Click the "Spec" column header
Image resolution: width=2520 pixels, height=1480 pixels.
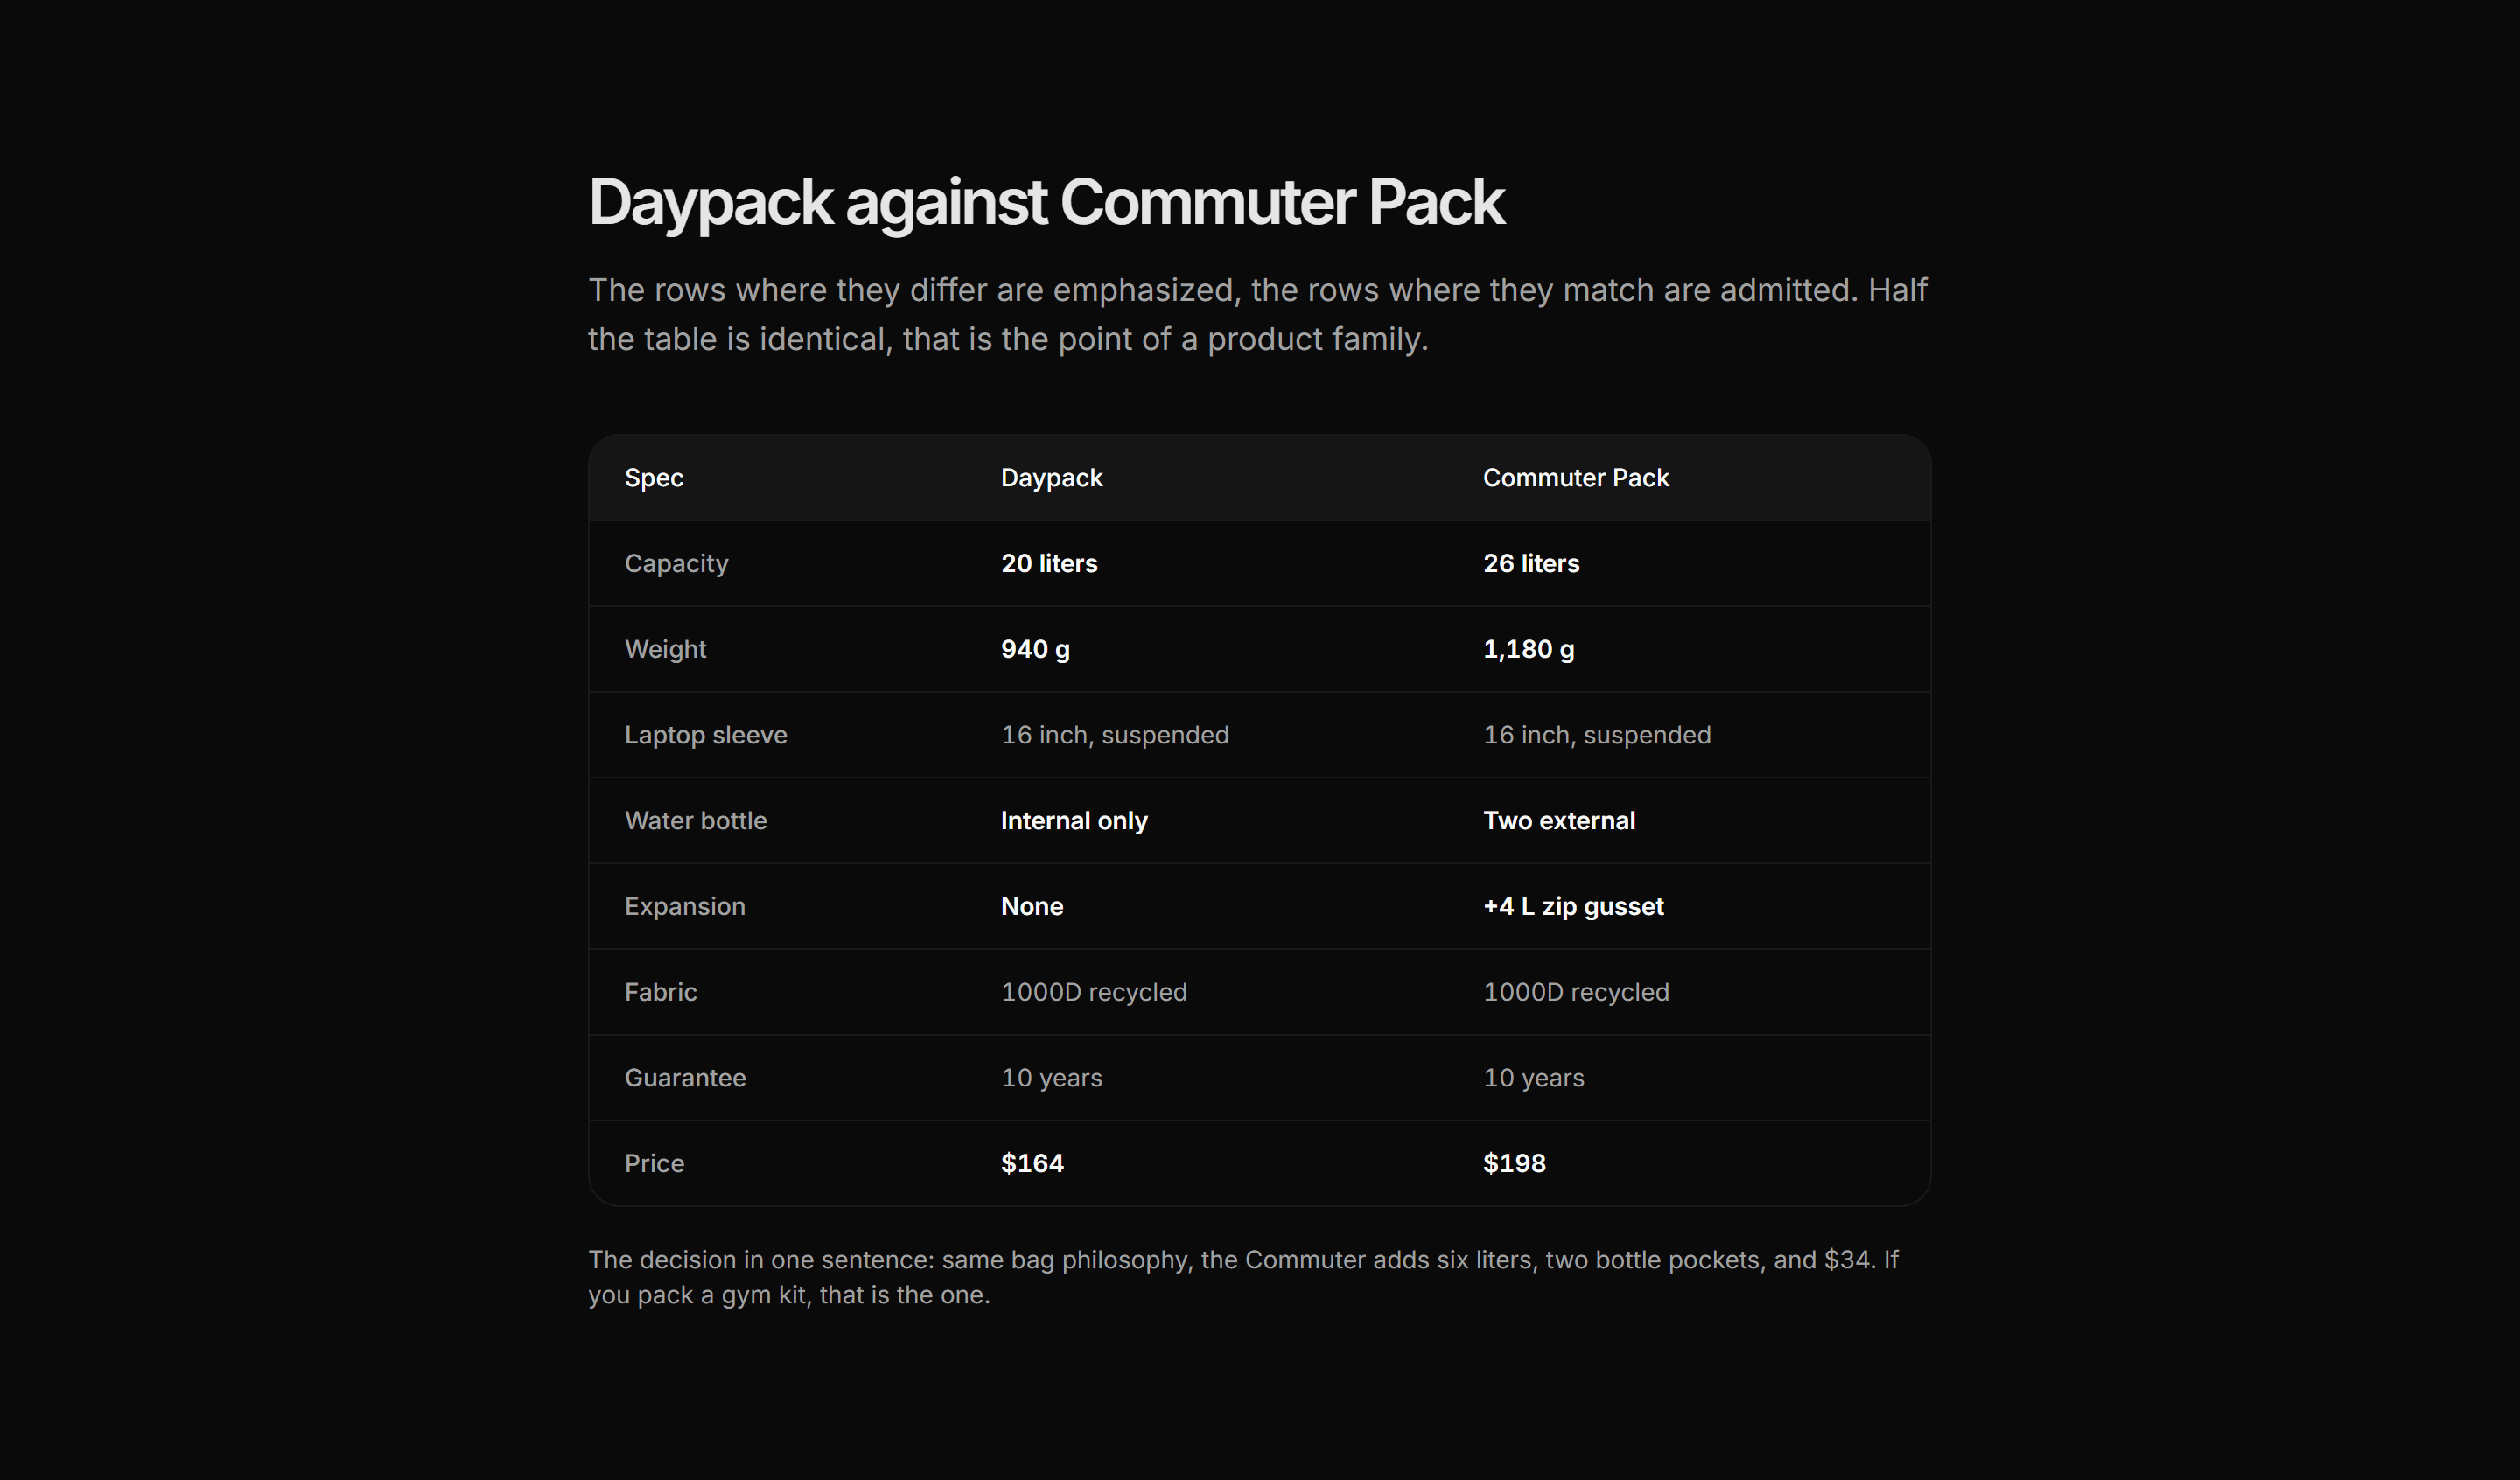[x=654, y=478]
